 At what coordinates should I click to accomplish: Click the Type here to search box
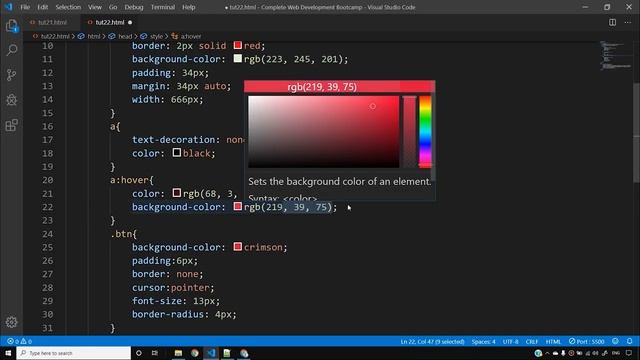point(73,353)
